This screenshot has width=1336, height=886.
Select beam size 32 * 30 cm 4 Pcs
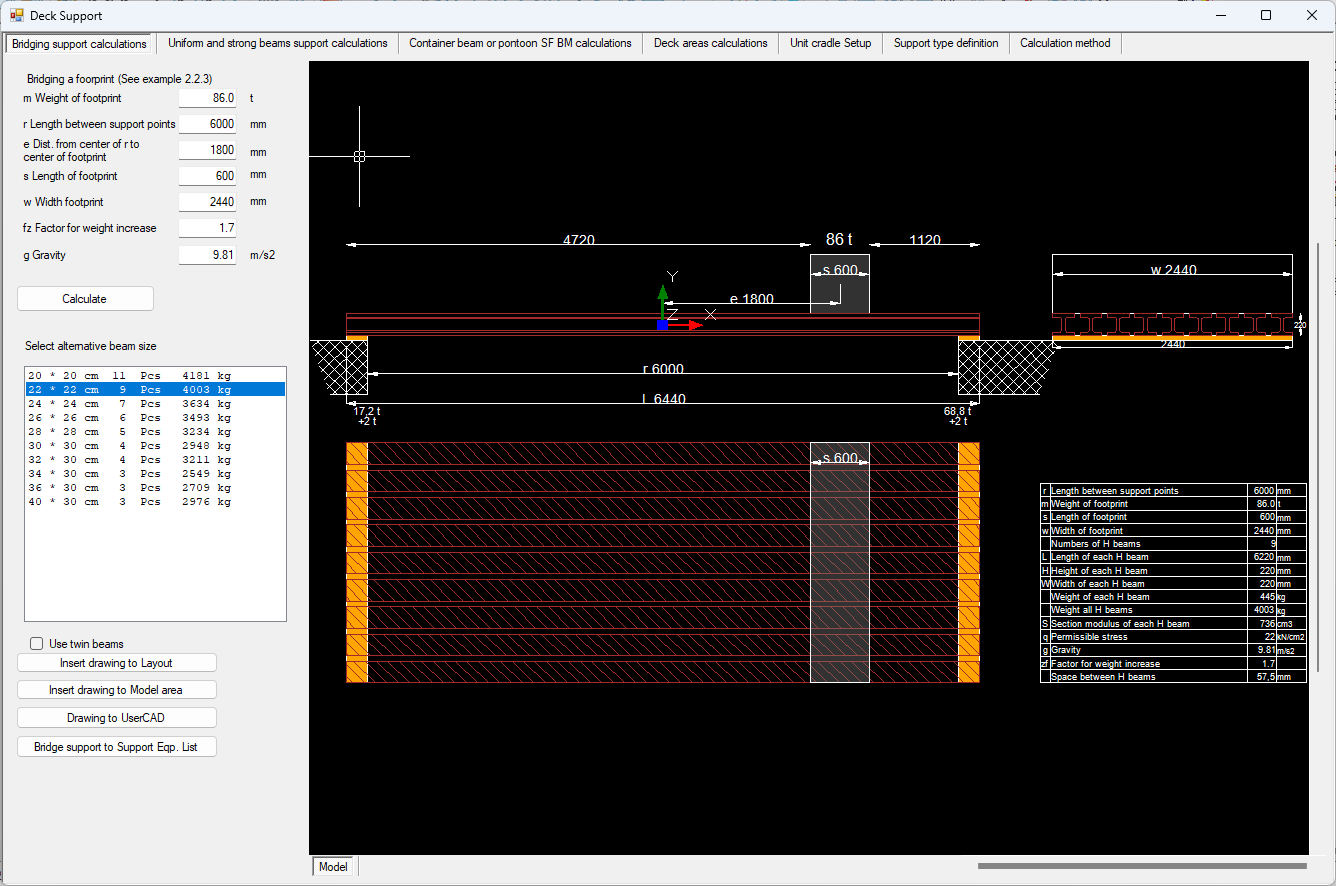[x=155, y=460]
